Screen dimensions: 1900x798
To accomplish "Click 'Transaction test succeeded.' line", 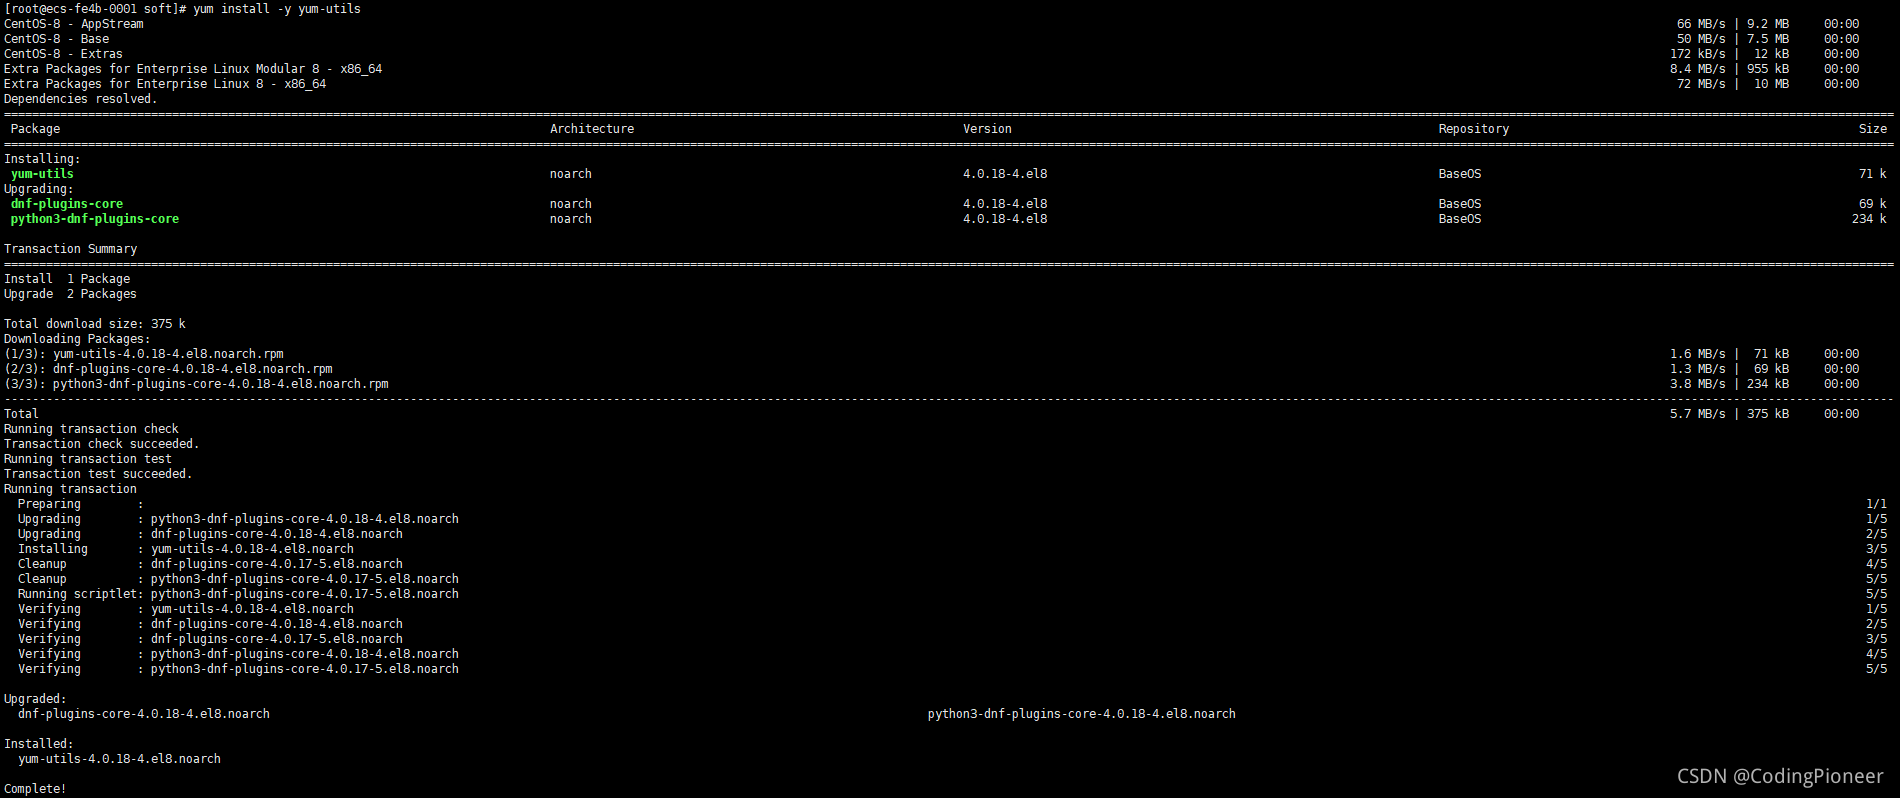I will coord(99,474).
